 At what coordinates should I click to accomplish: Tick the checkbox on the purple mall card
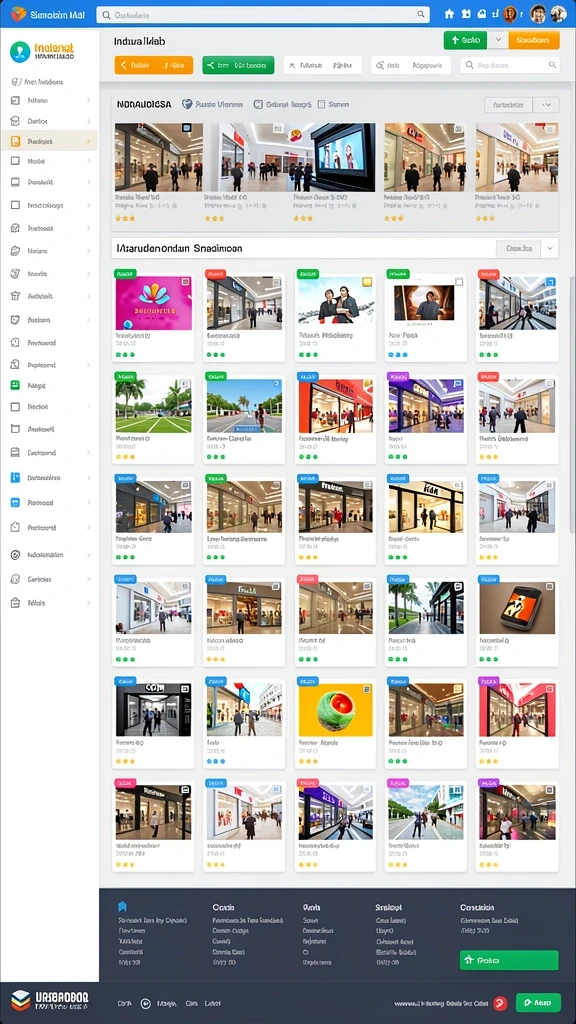pos(458,385)
